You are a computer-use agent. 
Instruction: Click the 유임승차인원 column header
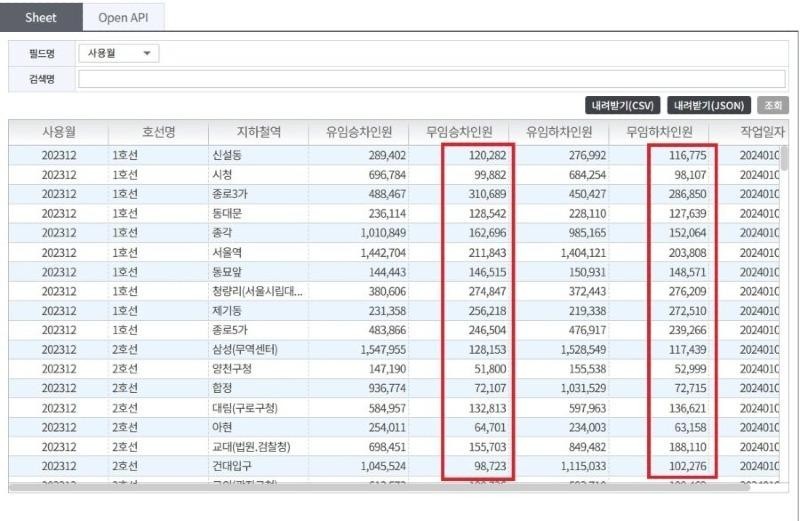coord(358,132)
